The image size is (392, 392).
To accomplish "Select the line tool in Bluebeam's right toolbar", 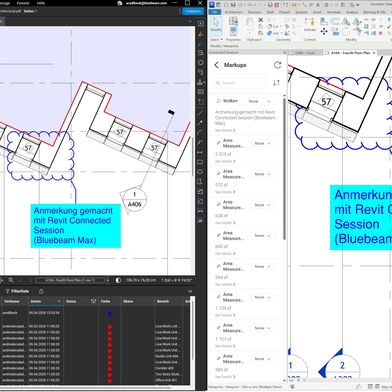I will pyautogui.click(x=200, y=113).
